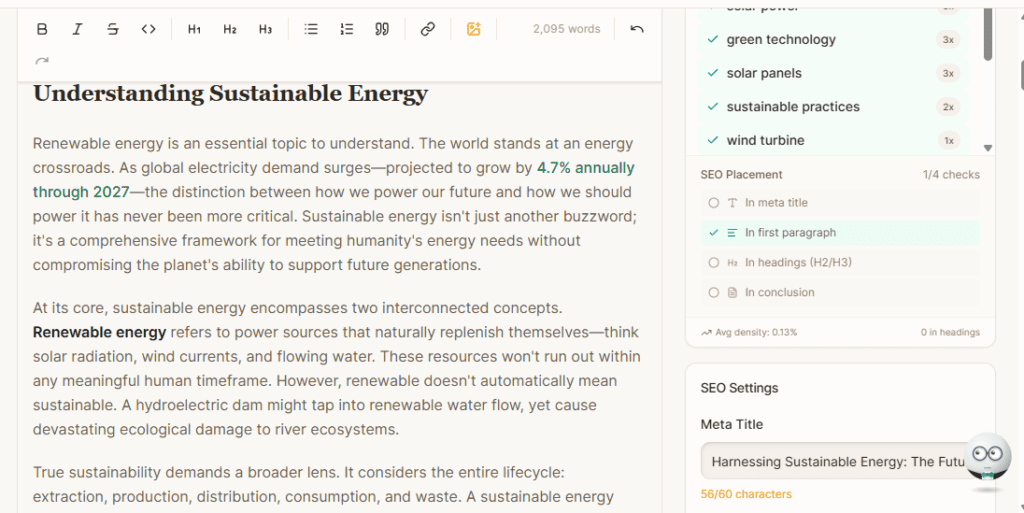Redo the last undone edit

(42, 62)
